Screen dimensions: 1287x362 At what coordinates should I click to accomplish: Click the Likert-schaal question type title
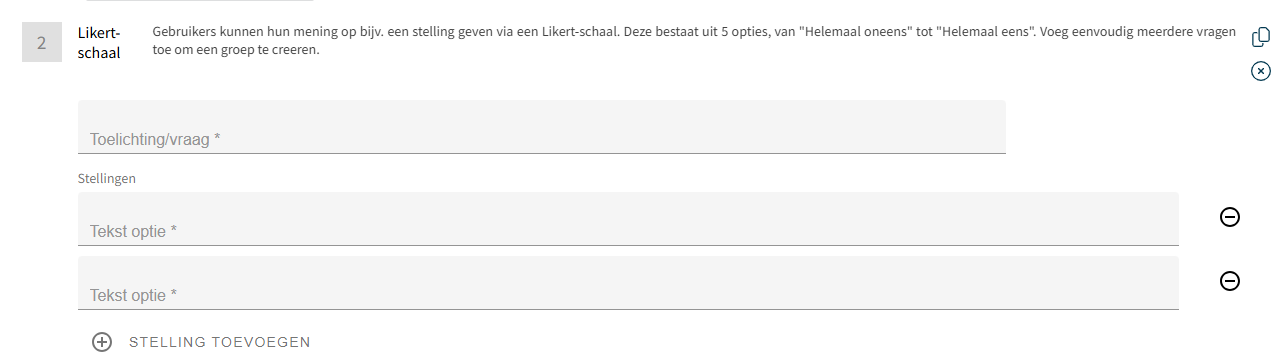[x=99, y=43]
